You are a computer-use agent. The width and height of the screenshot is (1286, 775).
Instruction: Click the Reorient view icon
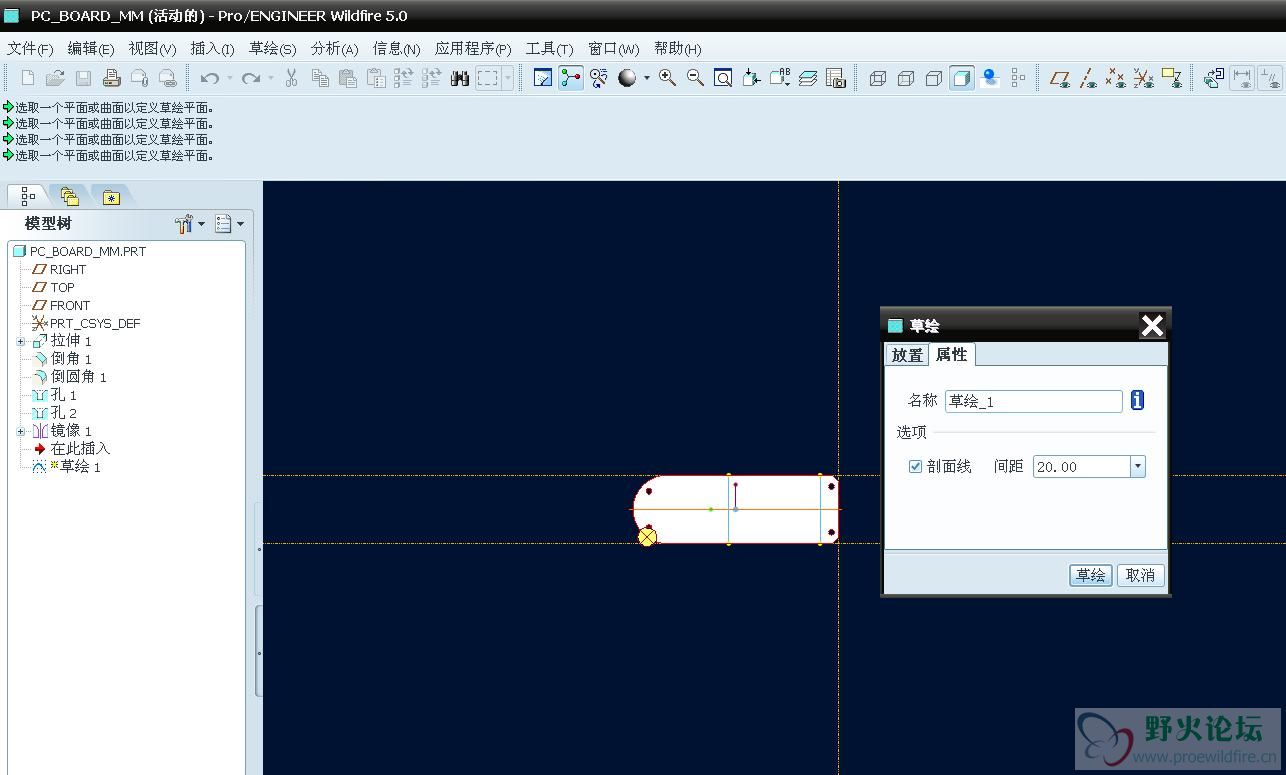point(752,78)
